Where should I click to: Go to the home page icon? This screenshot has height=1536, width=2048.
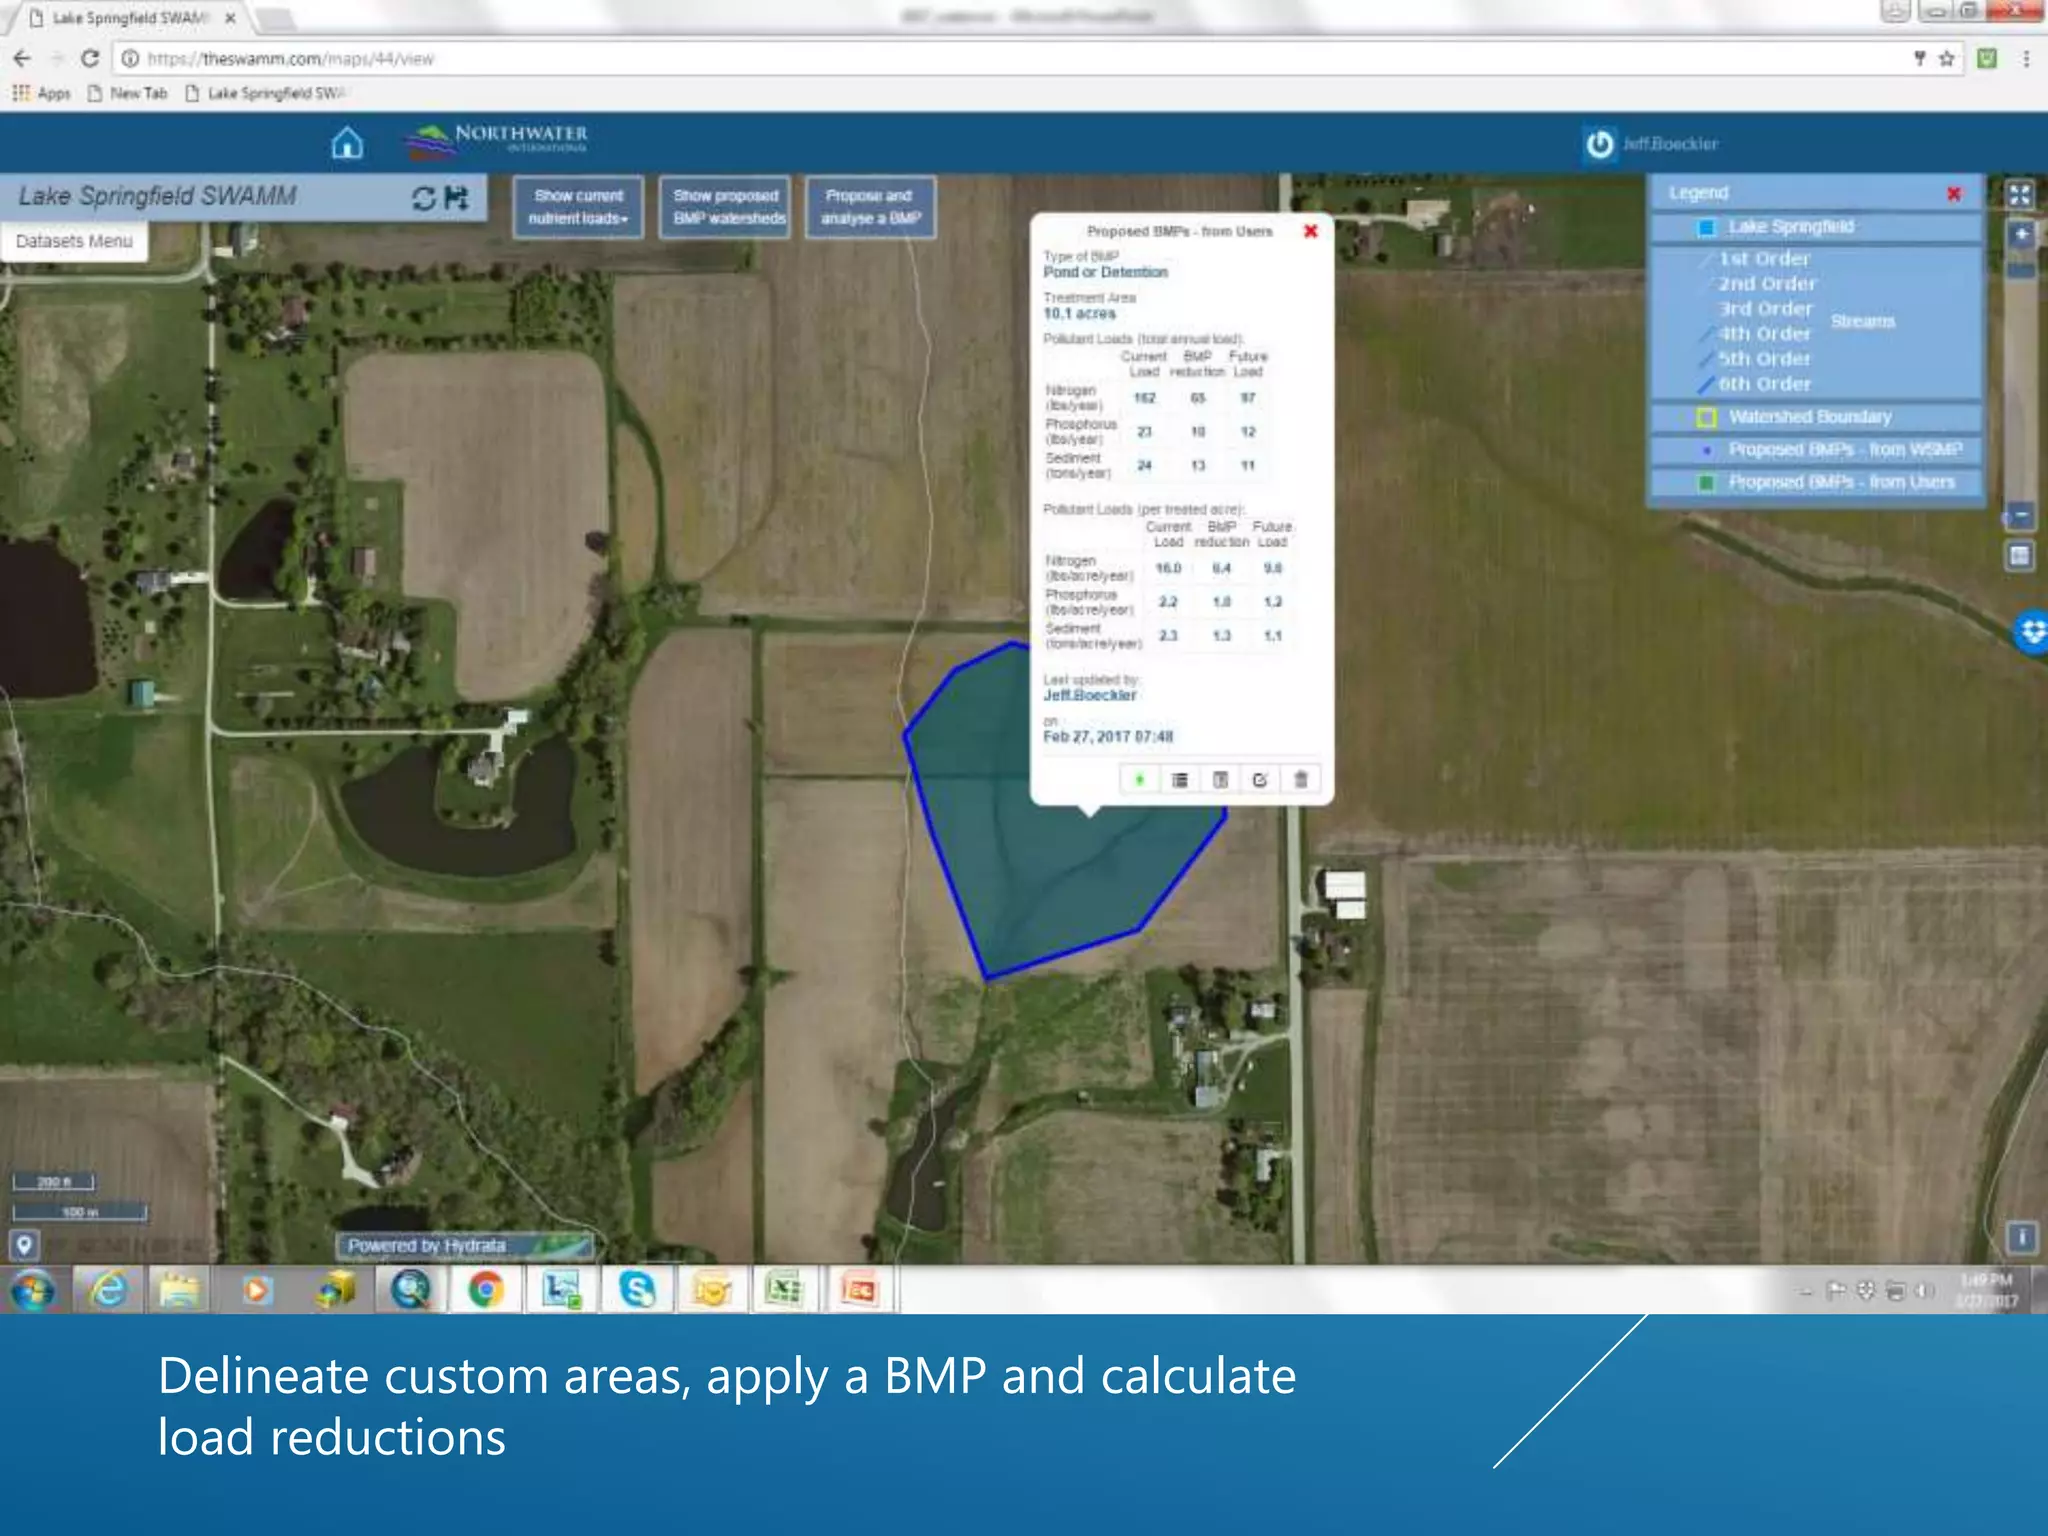[347, 143]
